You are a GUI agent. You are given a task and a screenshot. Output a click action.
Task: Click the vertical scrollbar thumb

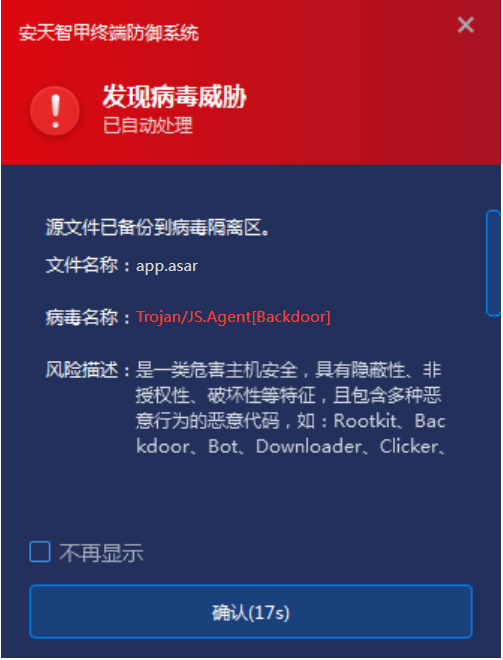point(493,263)
